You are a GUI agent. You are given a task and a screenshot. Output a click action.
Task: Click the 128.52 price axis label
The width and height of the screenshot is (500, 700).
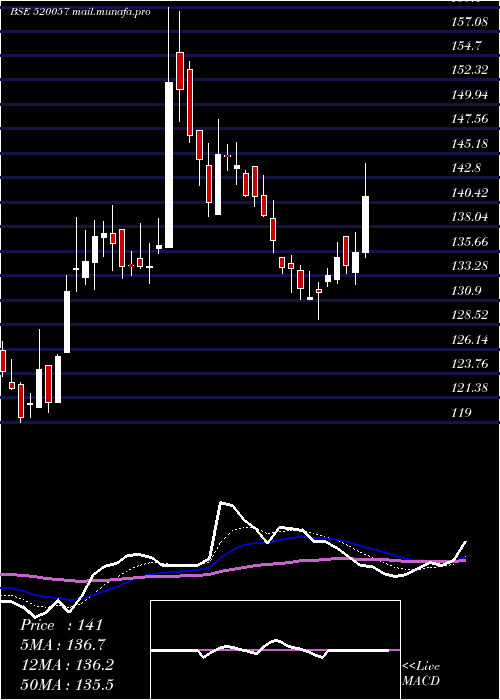point(468,315)
